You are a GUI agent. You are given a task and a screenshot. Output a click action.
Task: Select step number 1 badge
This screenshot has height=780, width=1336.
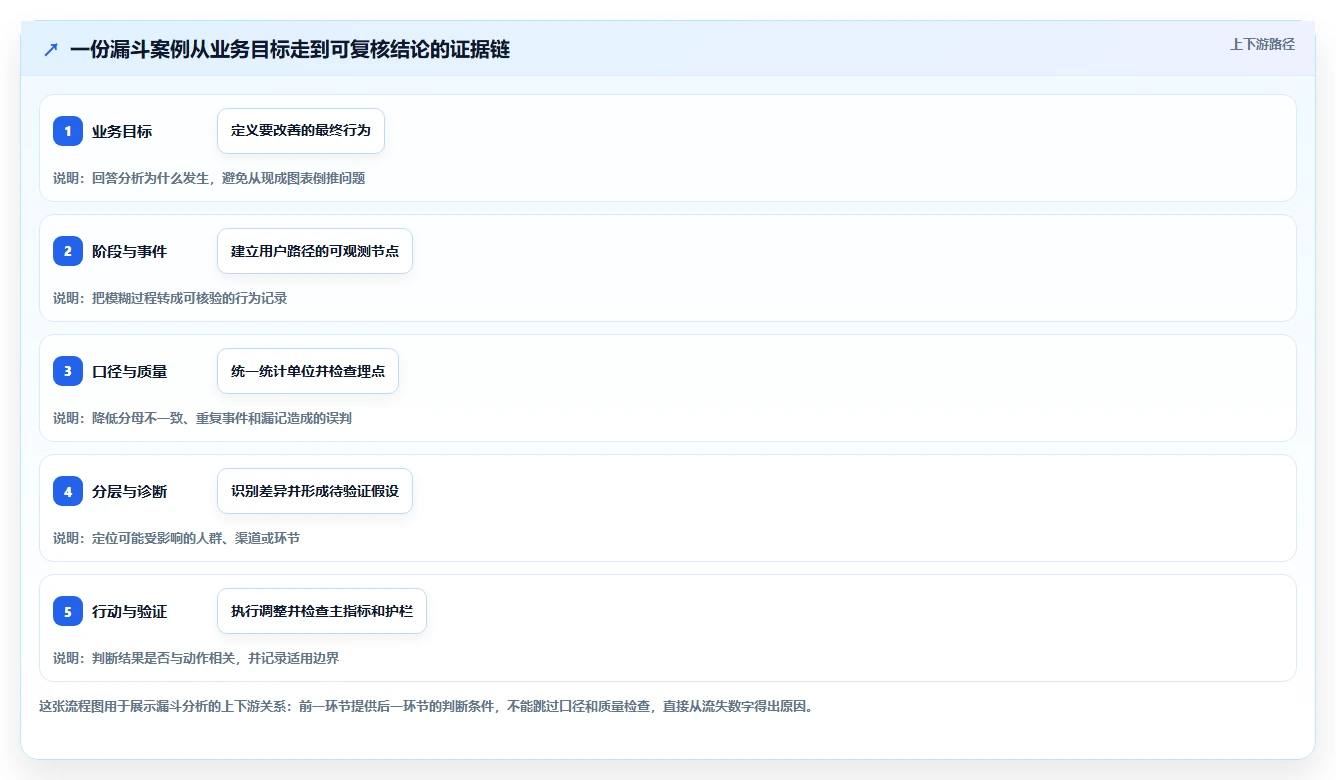[68, 131]
